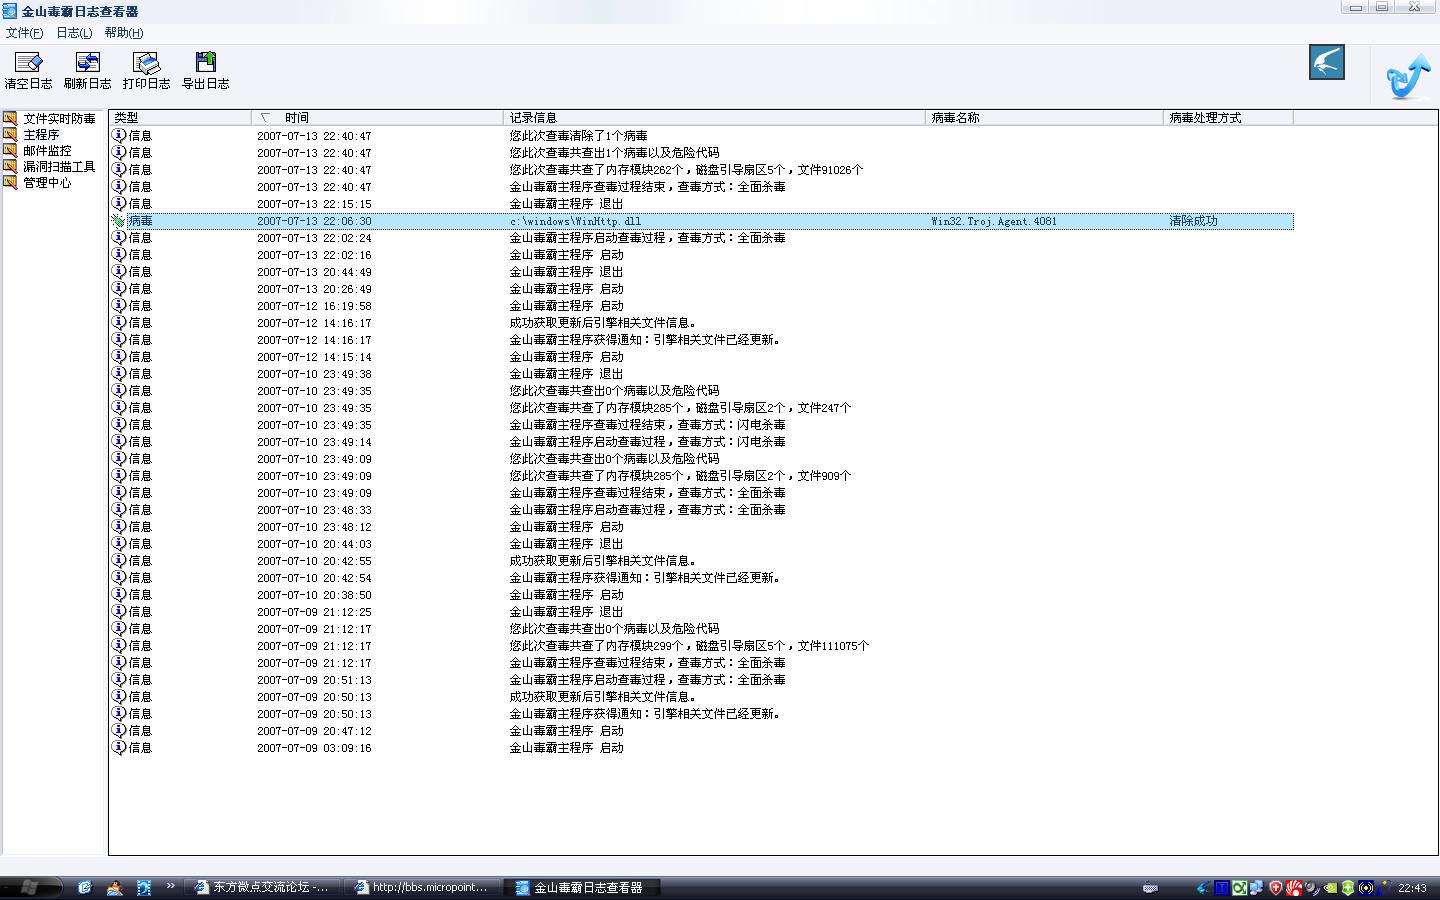Screen dimensions: 1440x900
Task: Click the 金山毒霸日志查看器 taskbar button
Action: pyautogui.click(x=580, y=887)
